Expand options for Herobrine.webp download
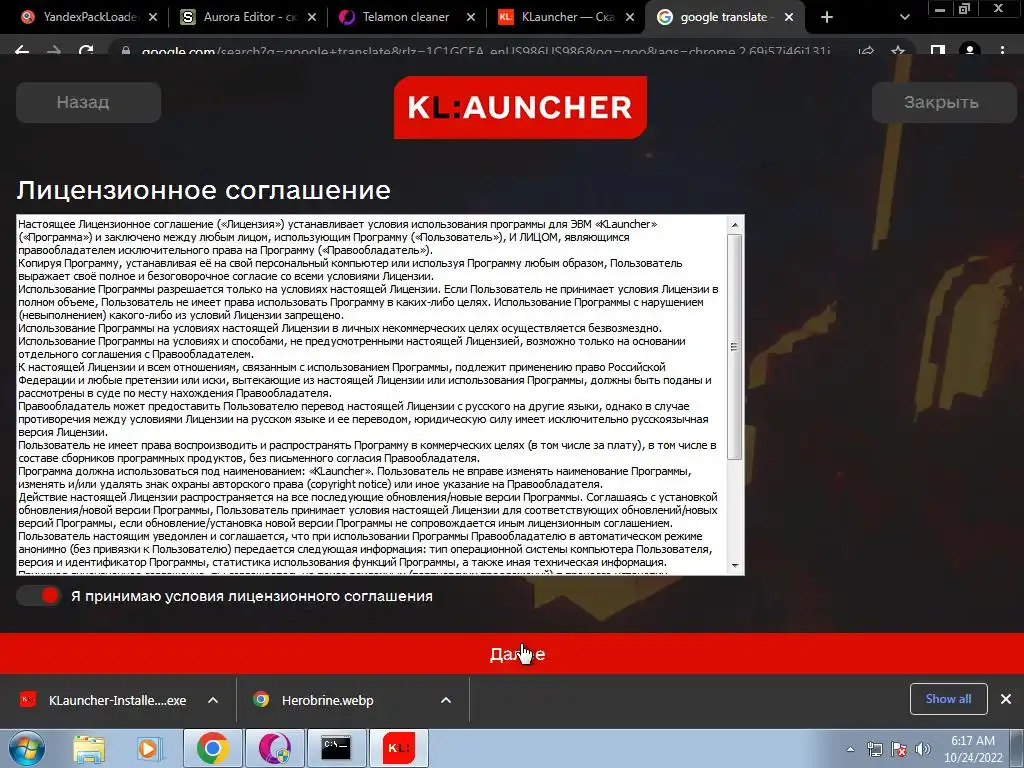 [x=446, y=700]
